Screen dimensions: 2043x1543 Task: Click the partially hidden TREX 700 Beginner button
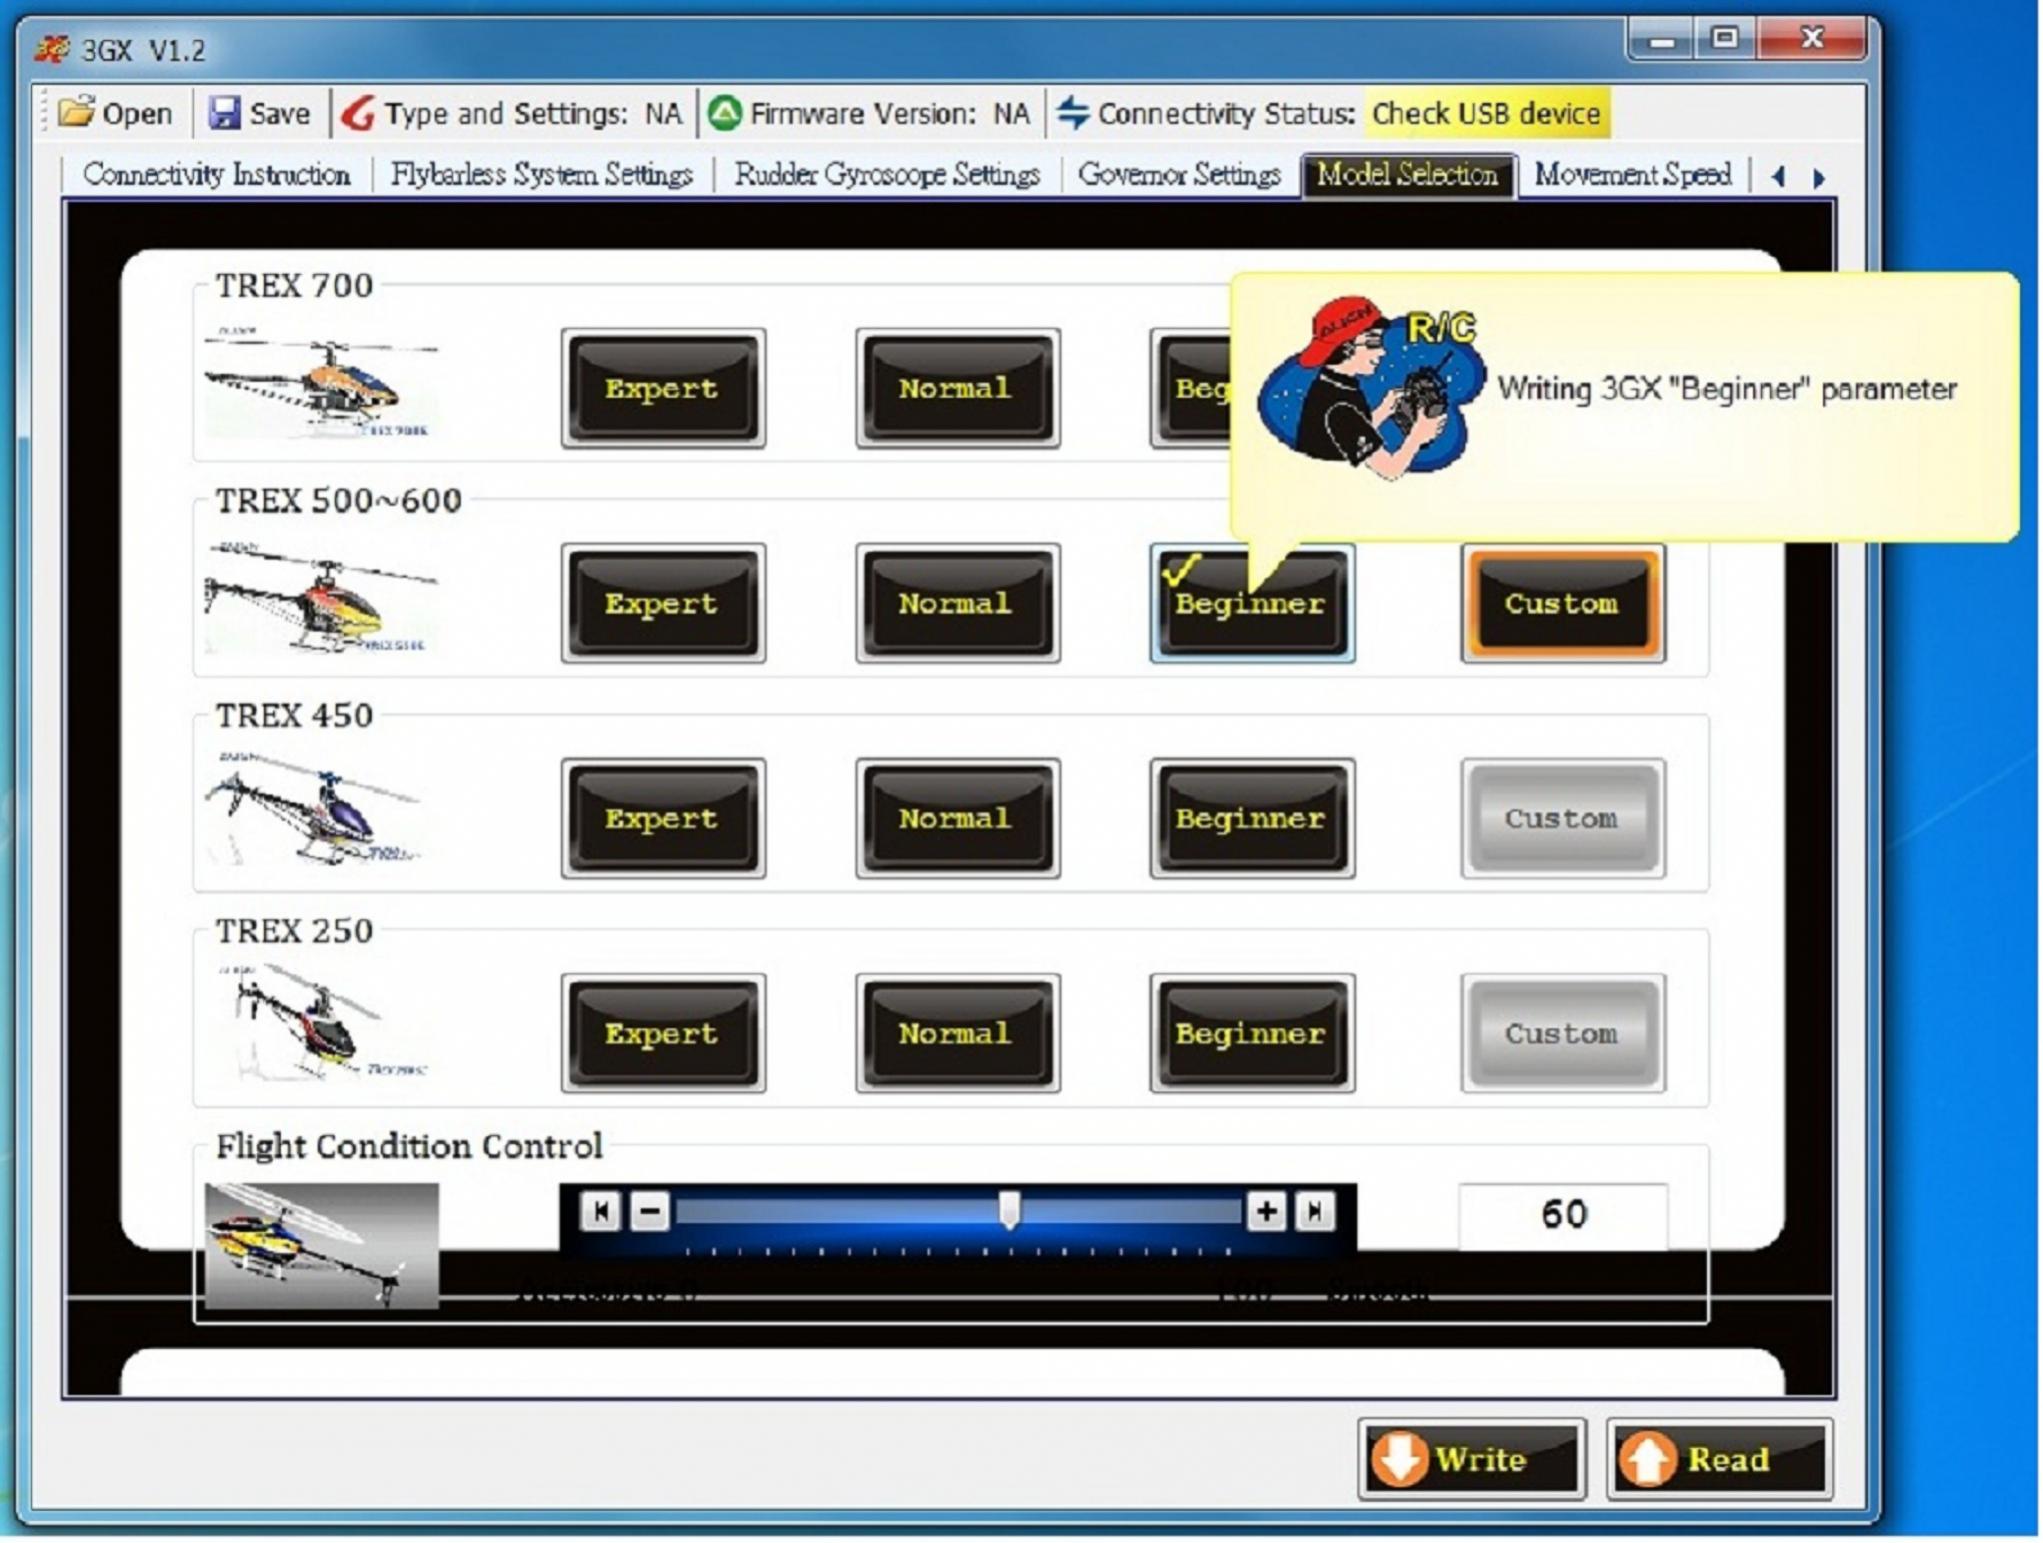[1191, 388]
